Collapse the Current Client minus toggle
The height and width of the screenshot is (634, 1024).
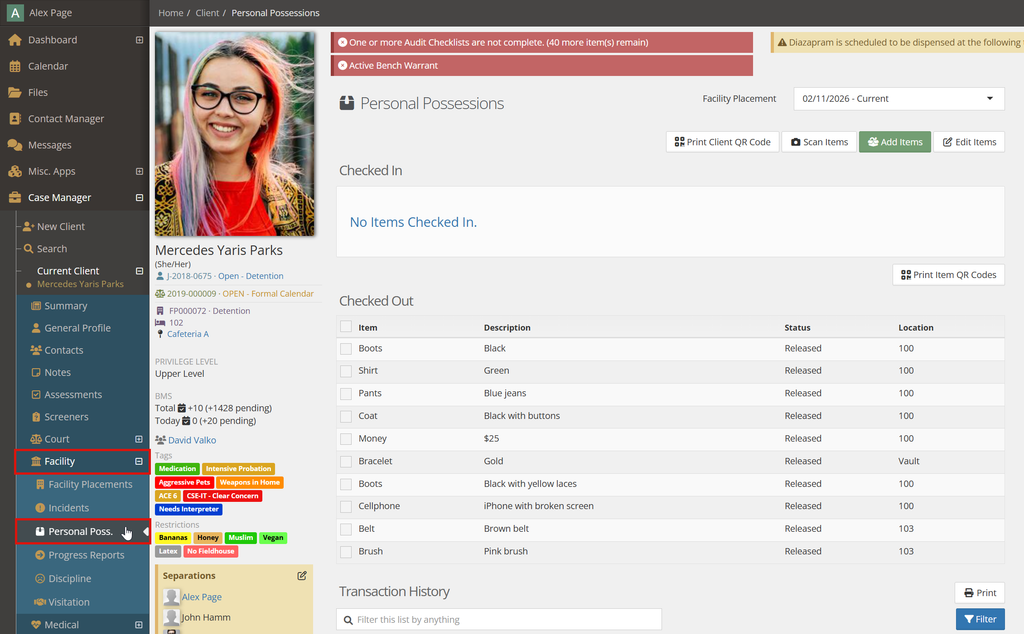pos(139,271)
